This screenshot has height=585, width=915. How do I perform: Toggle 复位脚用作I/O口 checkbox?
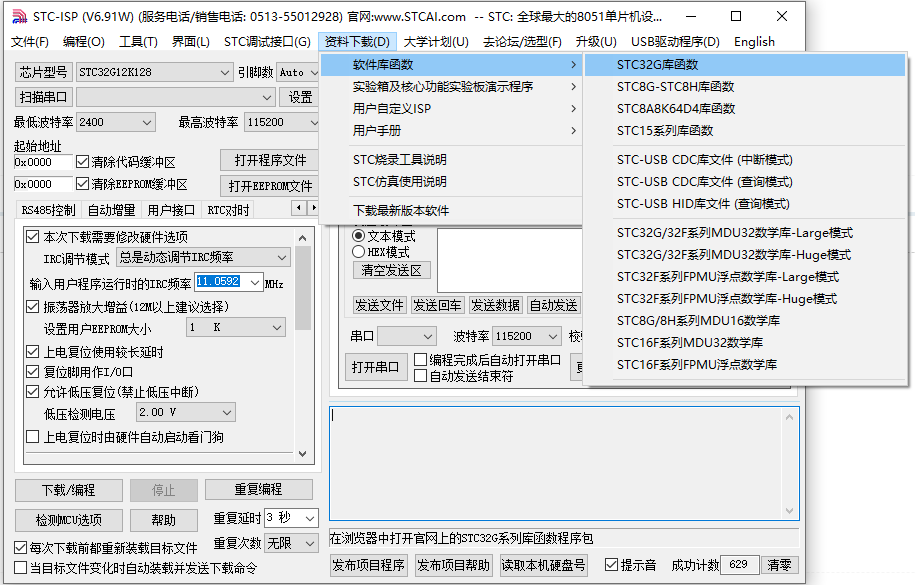point(33,372)
